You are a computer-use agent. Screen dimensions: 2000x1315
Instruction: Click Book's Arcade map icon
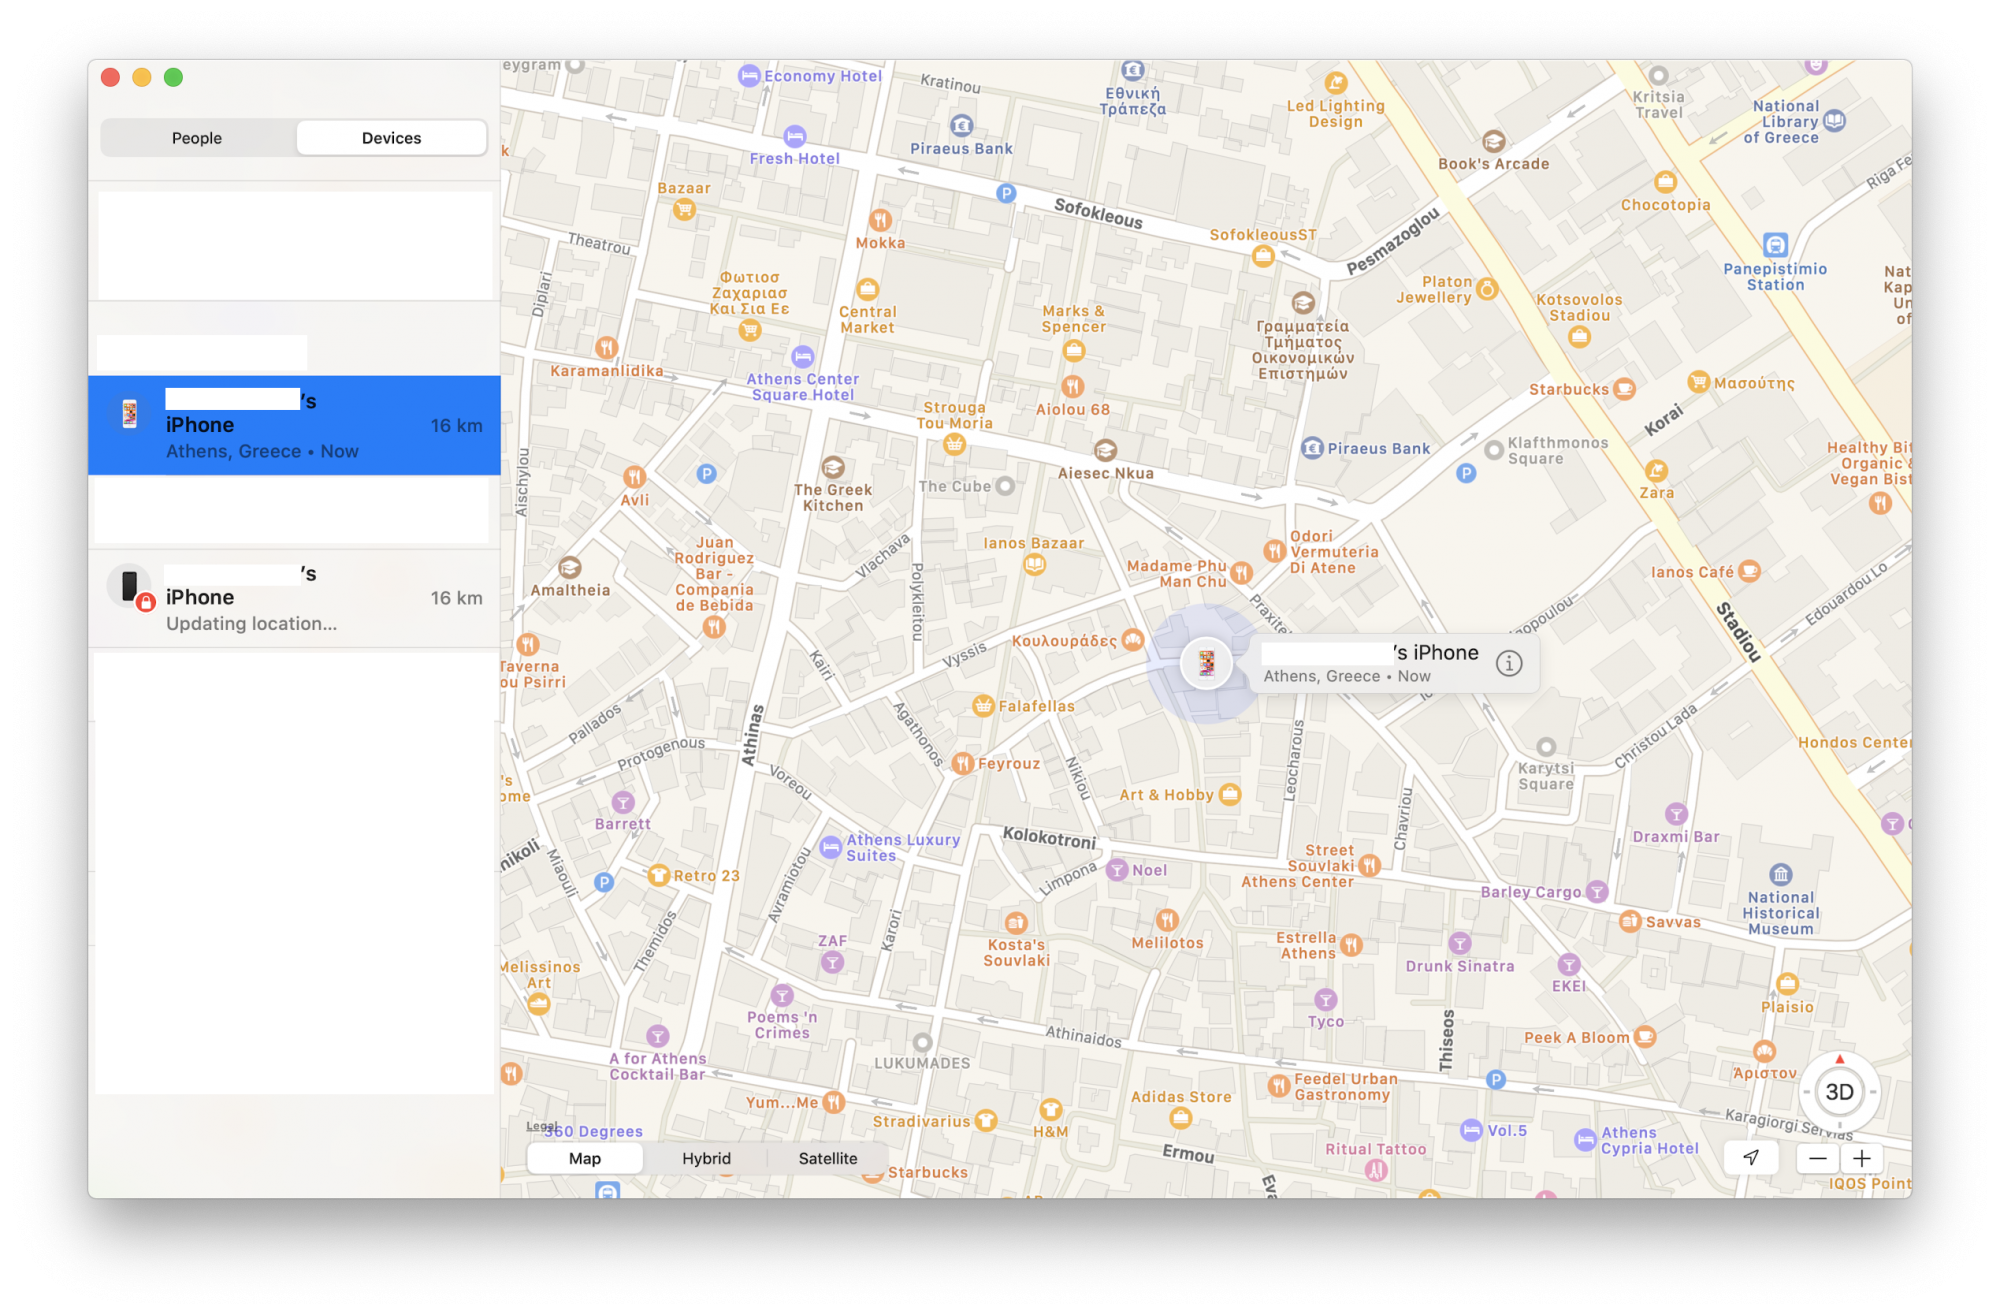coord(1493,141)
